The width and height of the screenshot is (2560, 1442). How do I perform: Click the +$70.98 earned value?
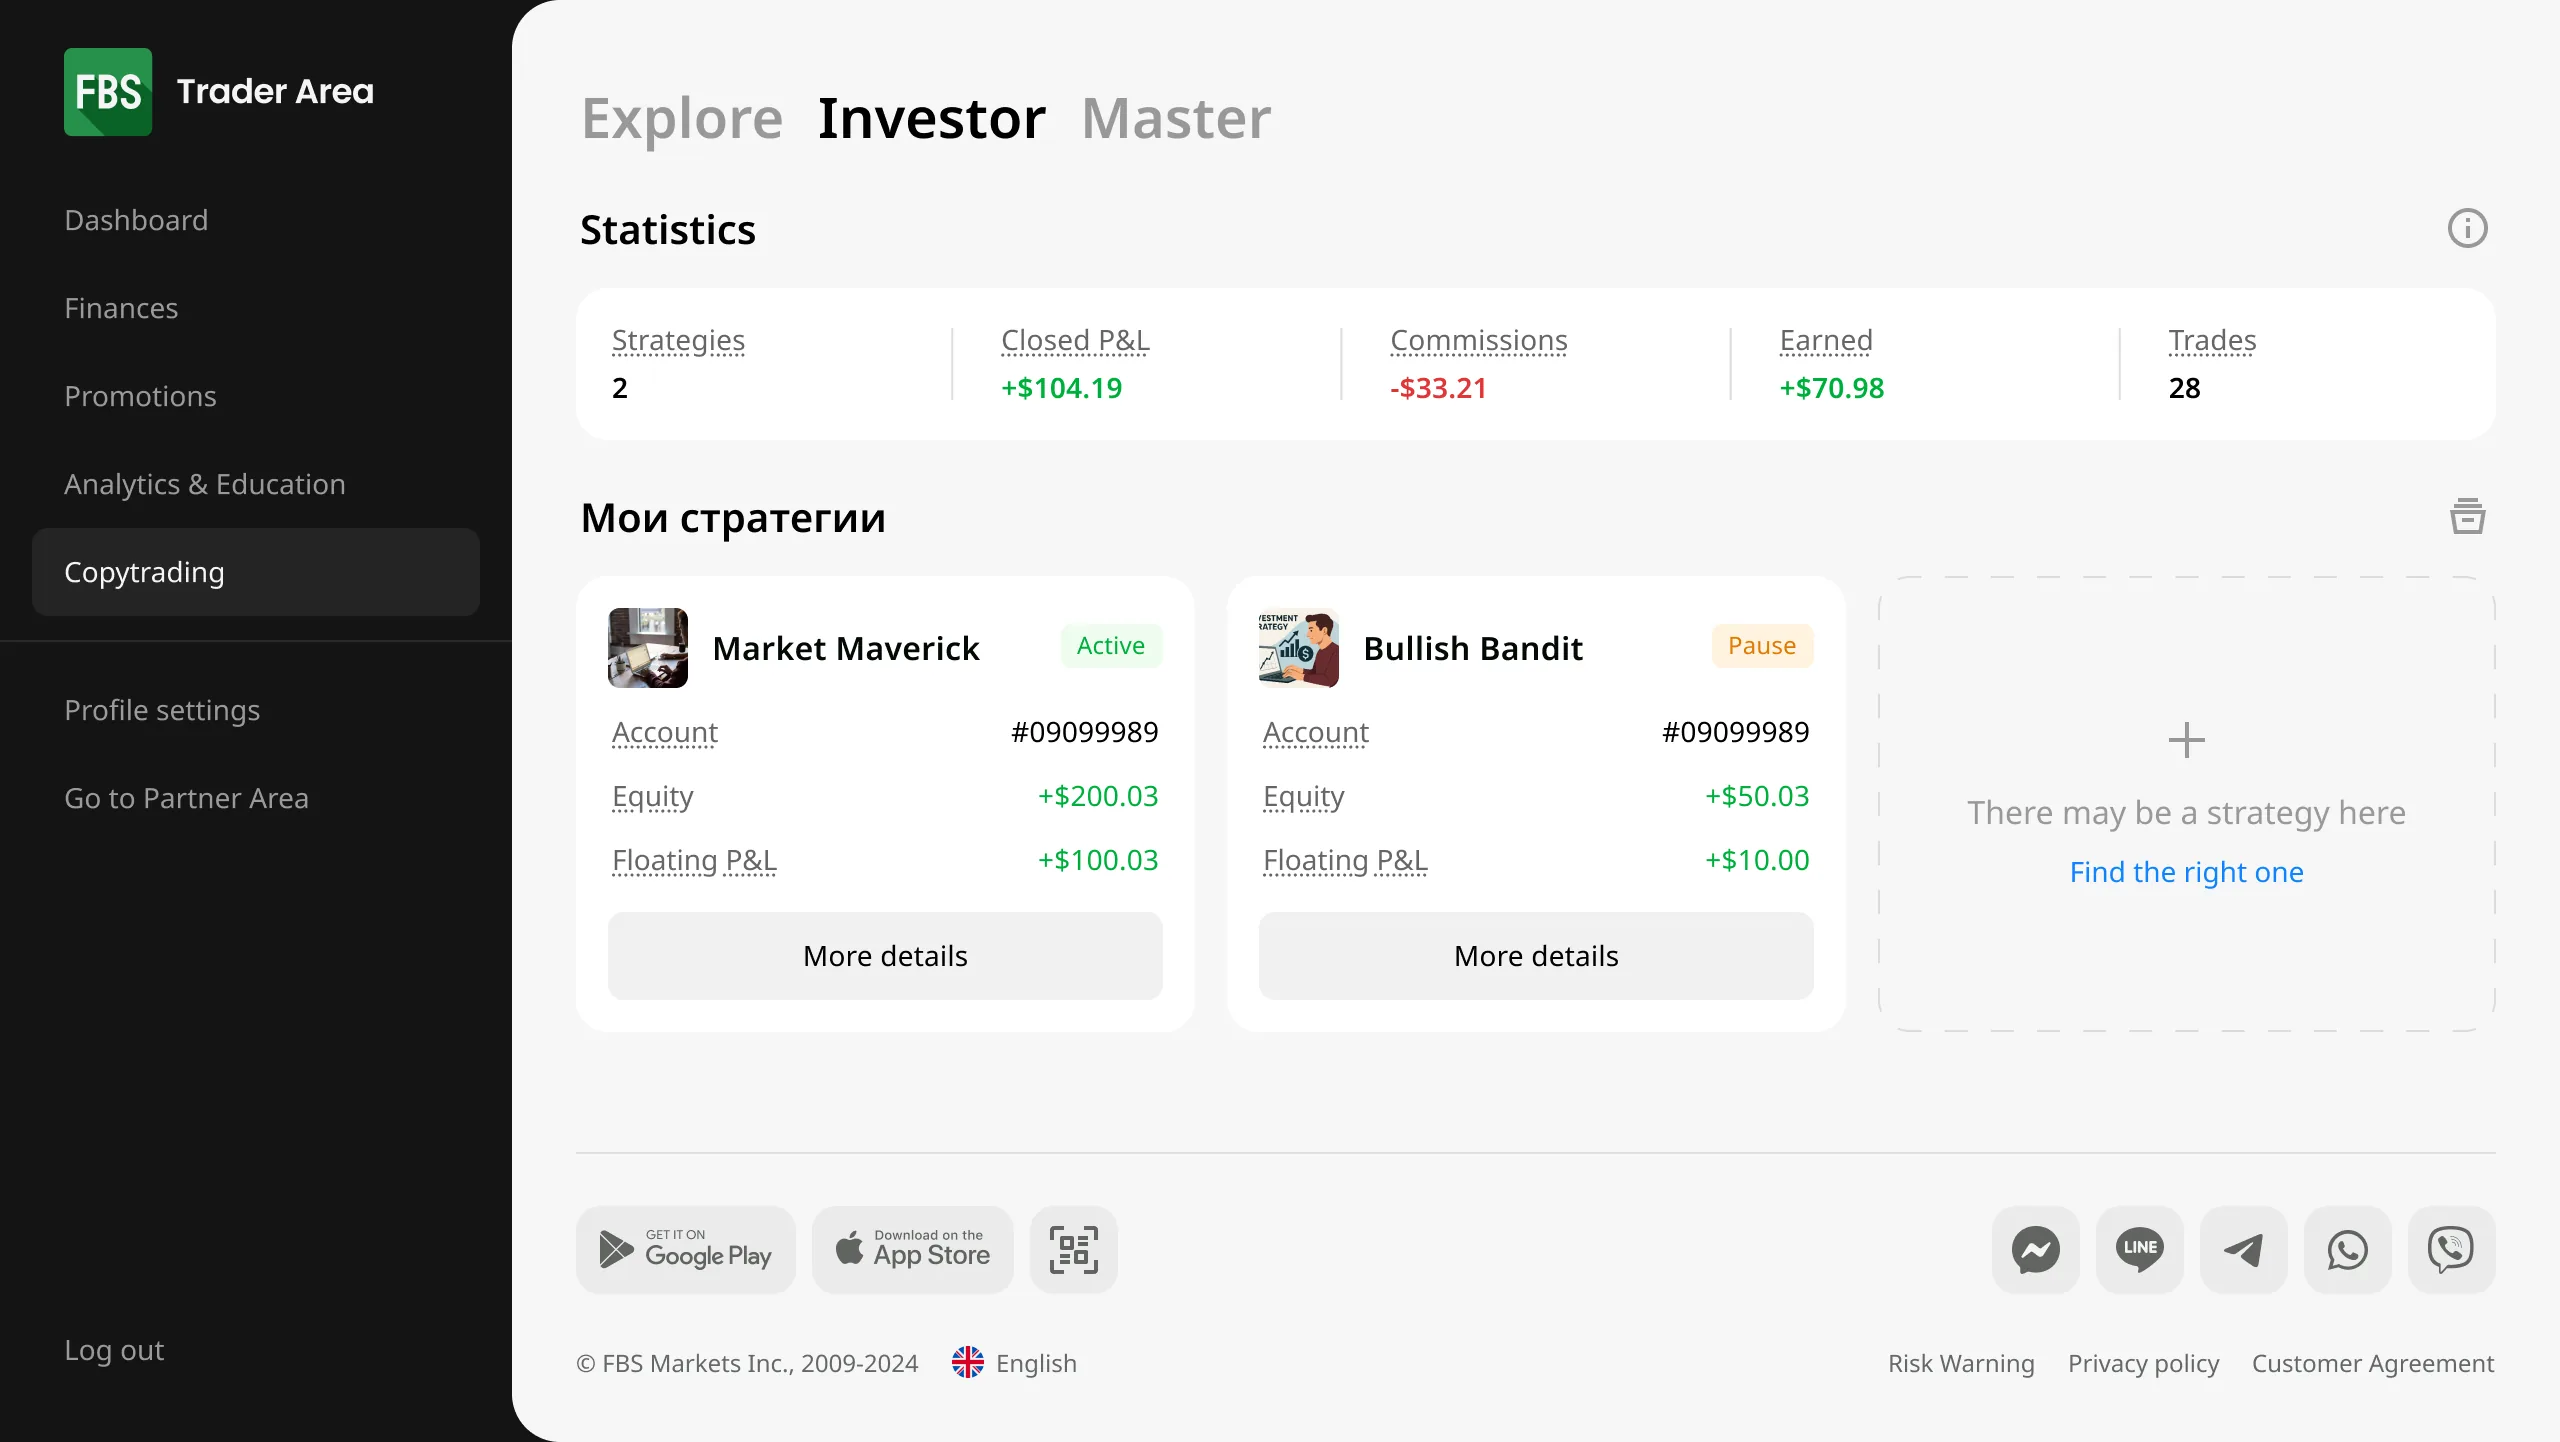click(x=1831, y=388)
